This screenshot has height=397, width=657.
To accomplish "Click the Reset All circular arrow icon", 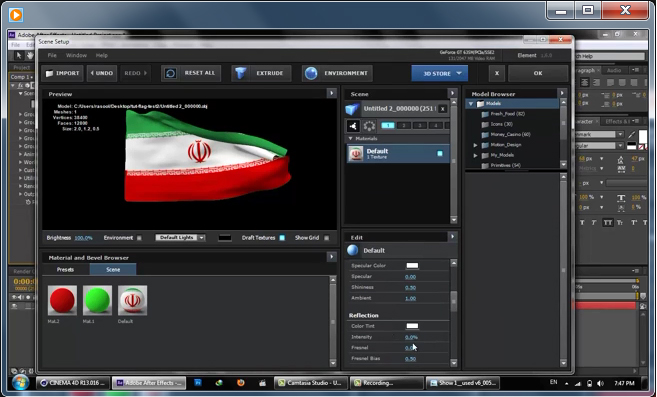I will click(171, 73).
